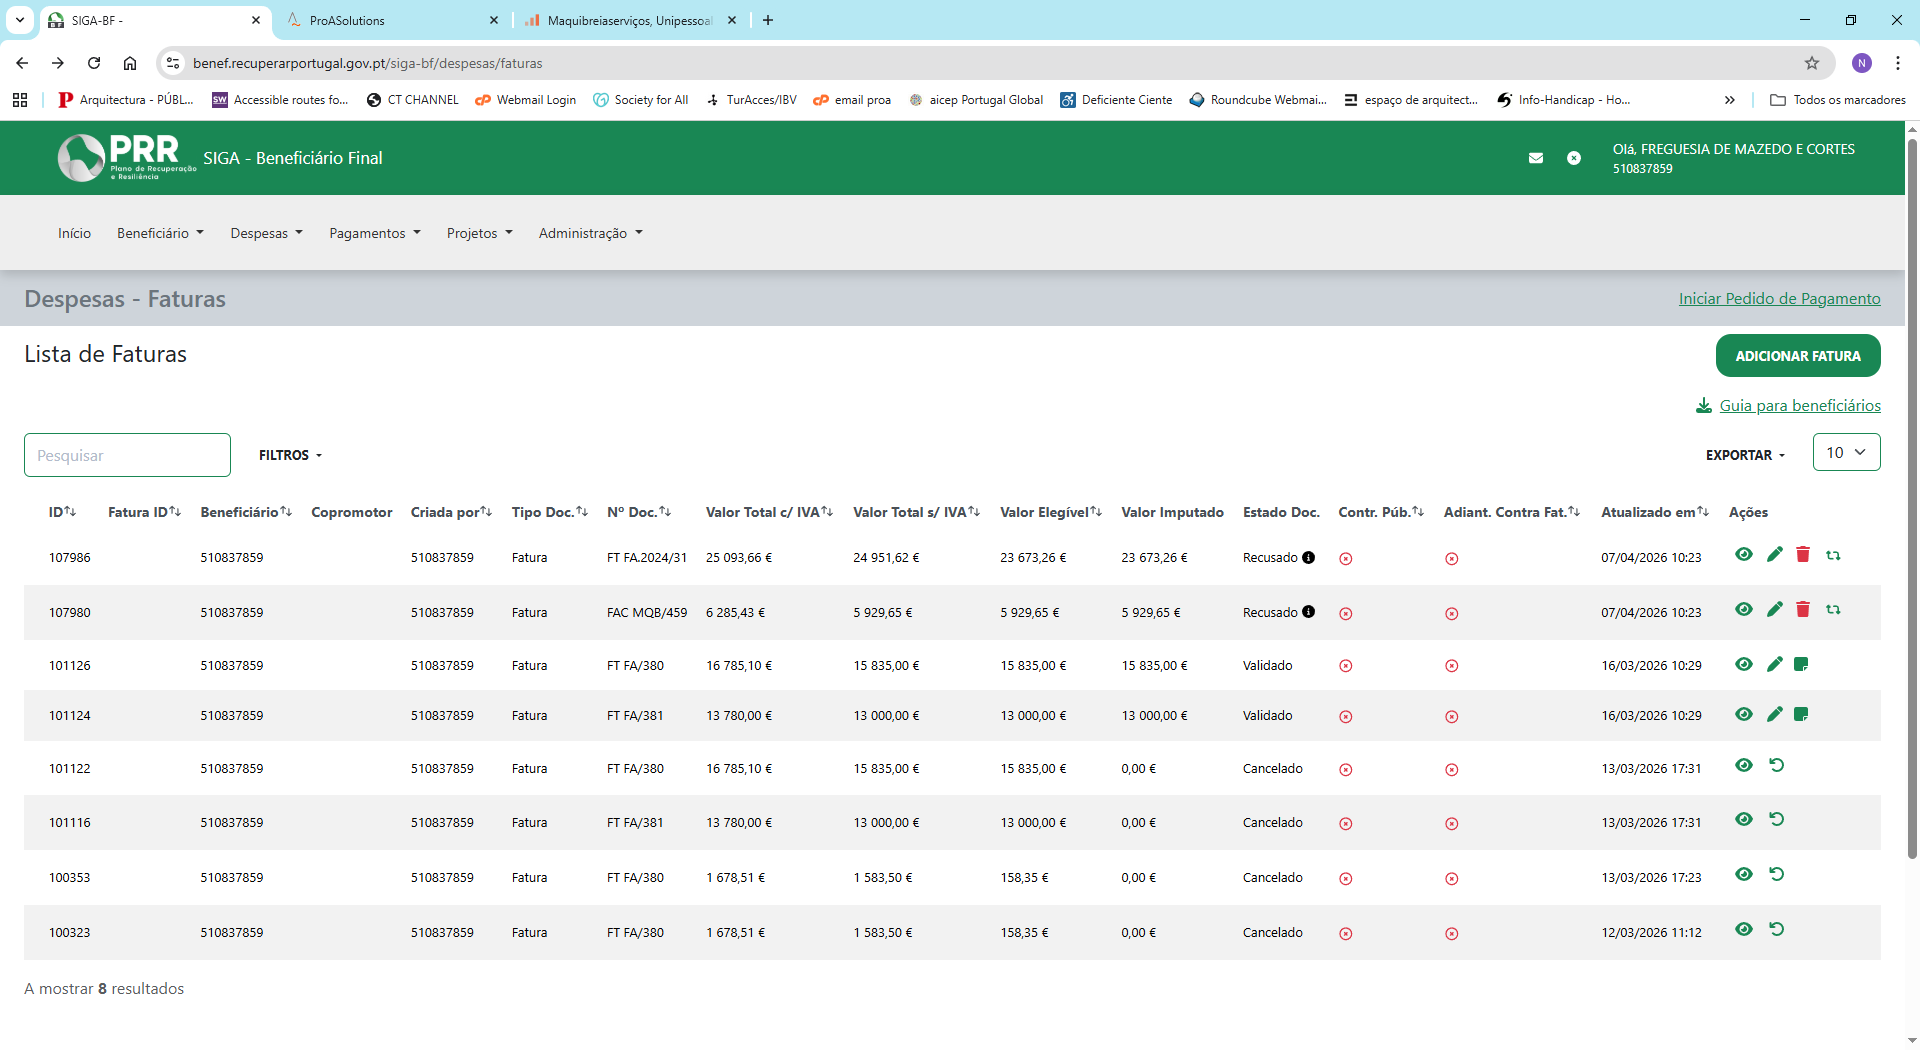Open the green note icon for invoice 101126
1920x1053 pixels.
(x=1801, y=664)
